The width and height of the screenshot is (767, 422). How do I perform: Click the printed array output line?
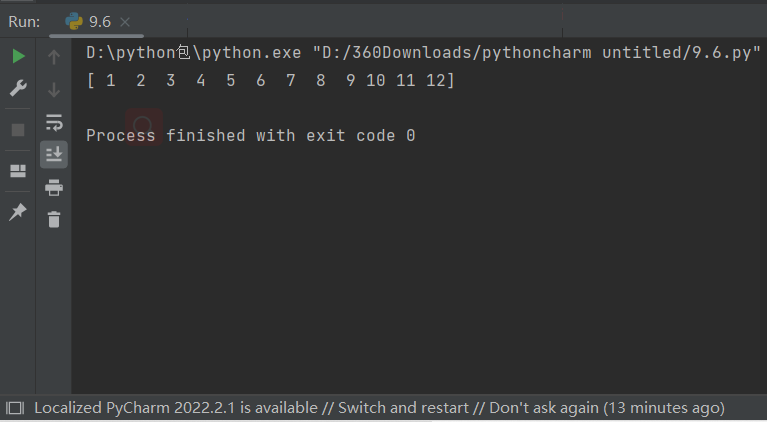(271, 80)
